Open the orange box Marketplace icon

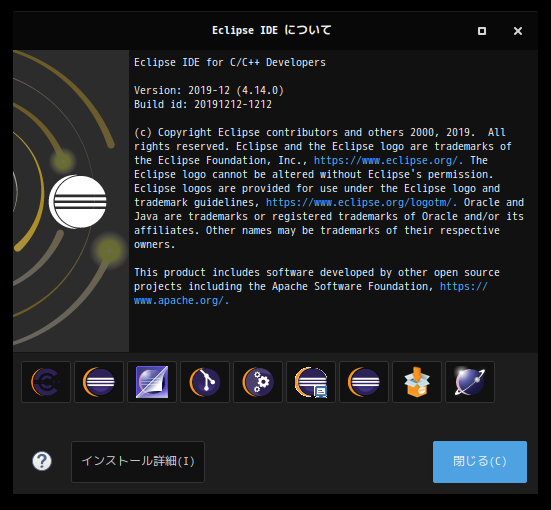[417, 382]
